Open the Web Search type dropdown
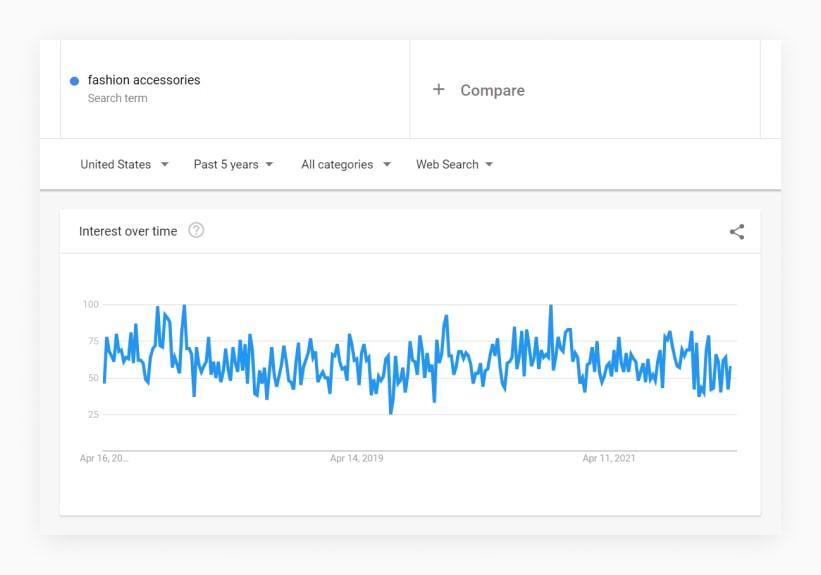Image resolution: width=821 pixels, height=575 pixels. [x=454, y=164]
